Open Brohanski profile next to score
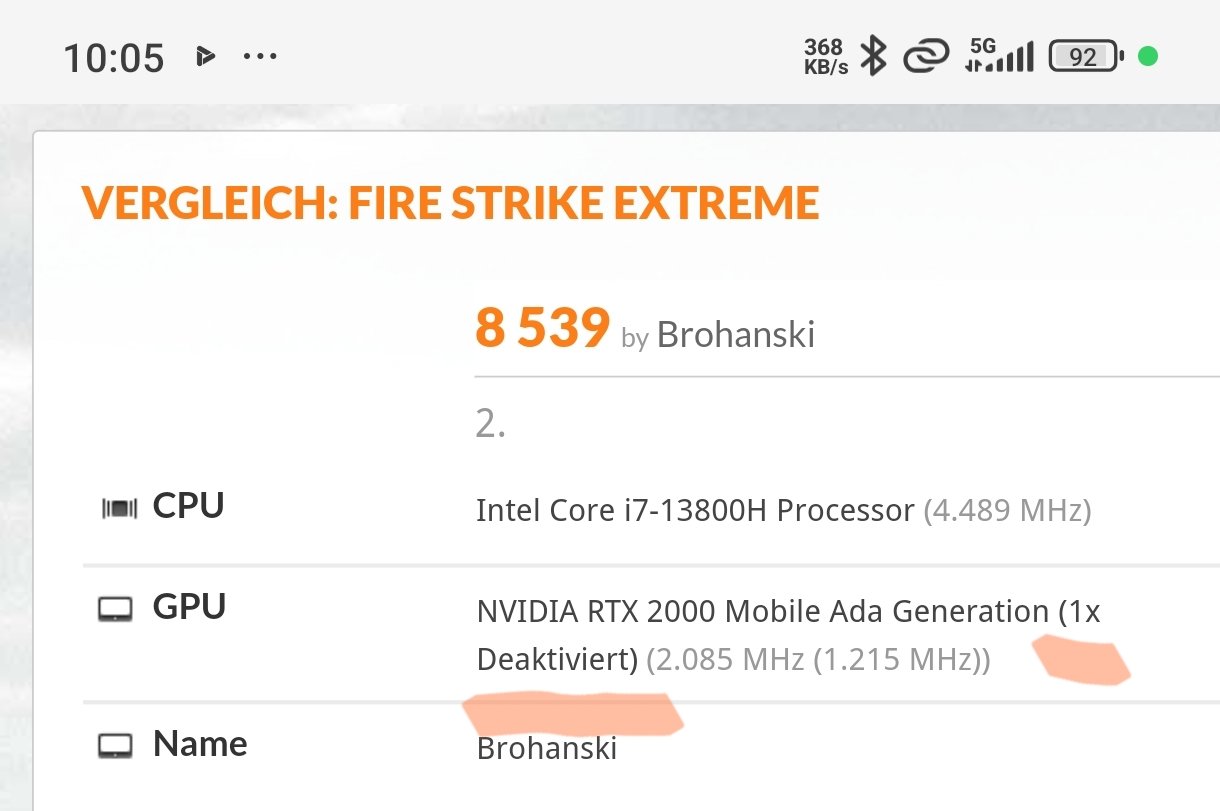The image size is (1220, 811). (735, 335)
